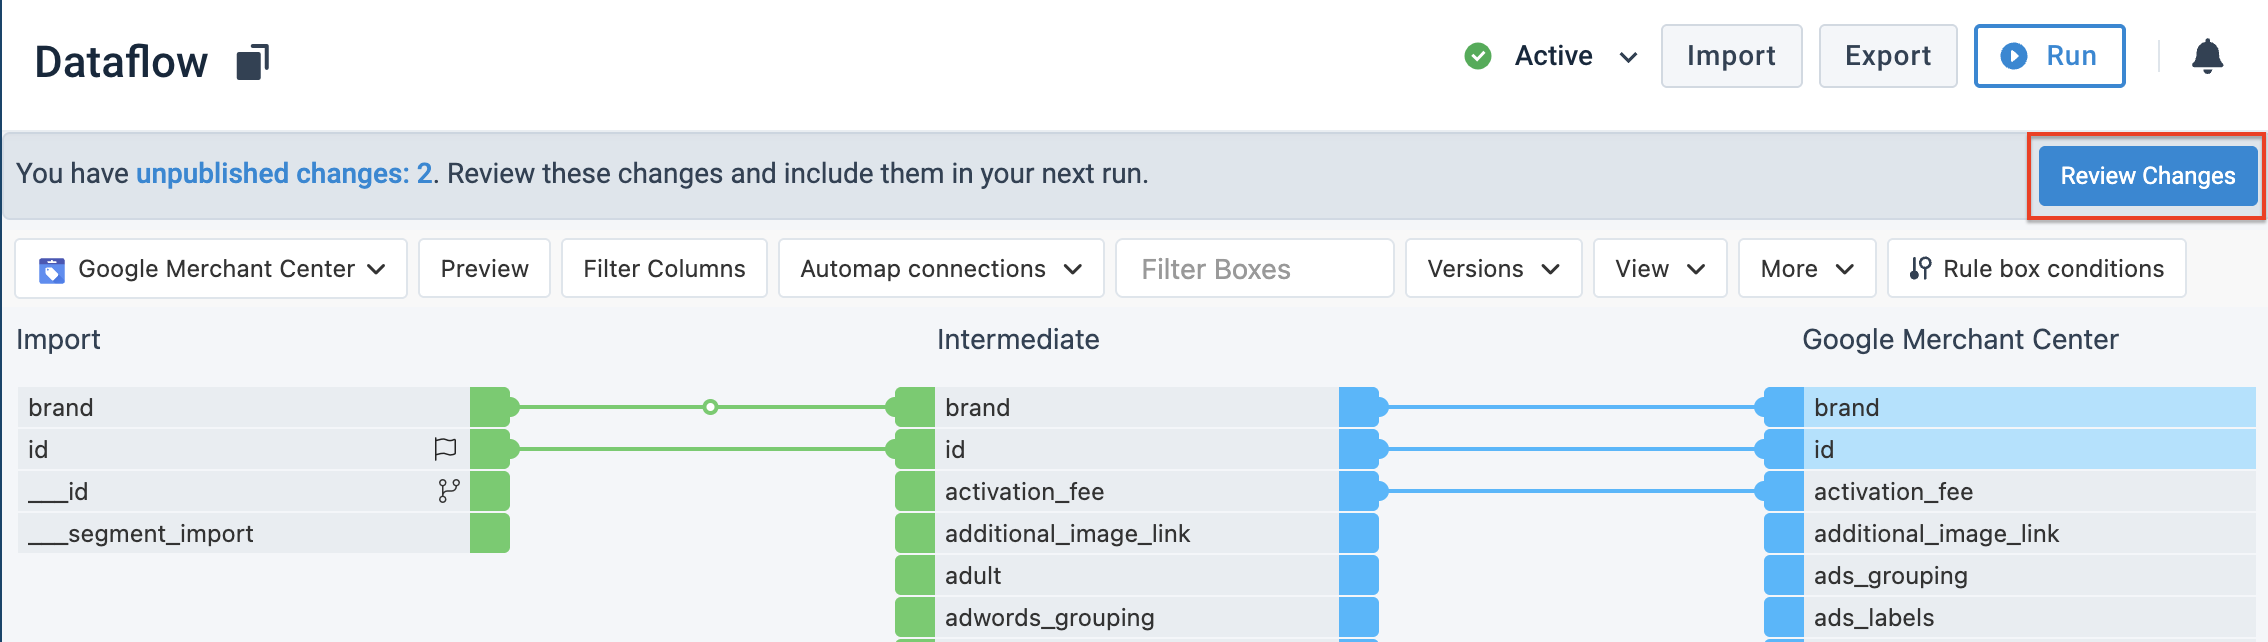Click green connector box of ___segment_import row
The height and width of the screenshot is (642, 2268).
point(490,533)
